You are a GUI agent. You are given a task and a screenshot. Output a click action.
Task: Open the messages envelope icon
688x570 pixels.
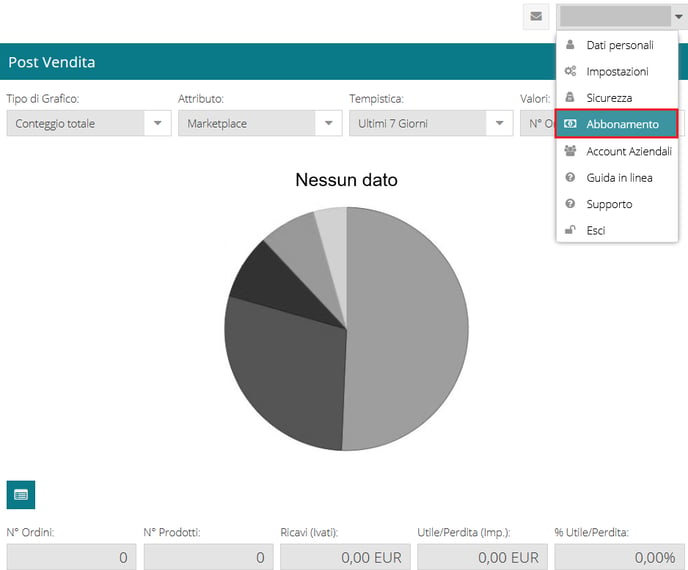pos(536,17)
